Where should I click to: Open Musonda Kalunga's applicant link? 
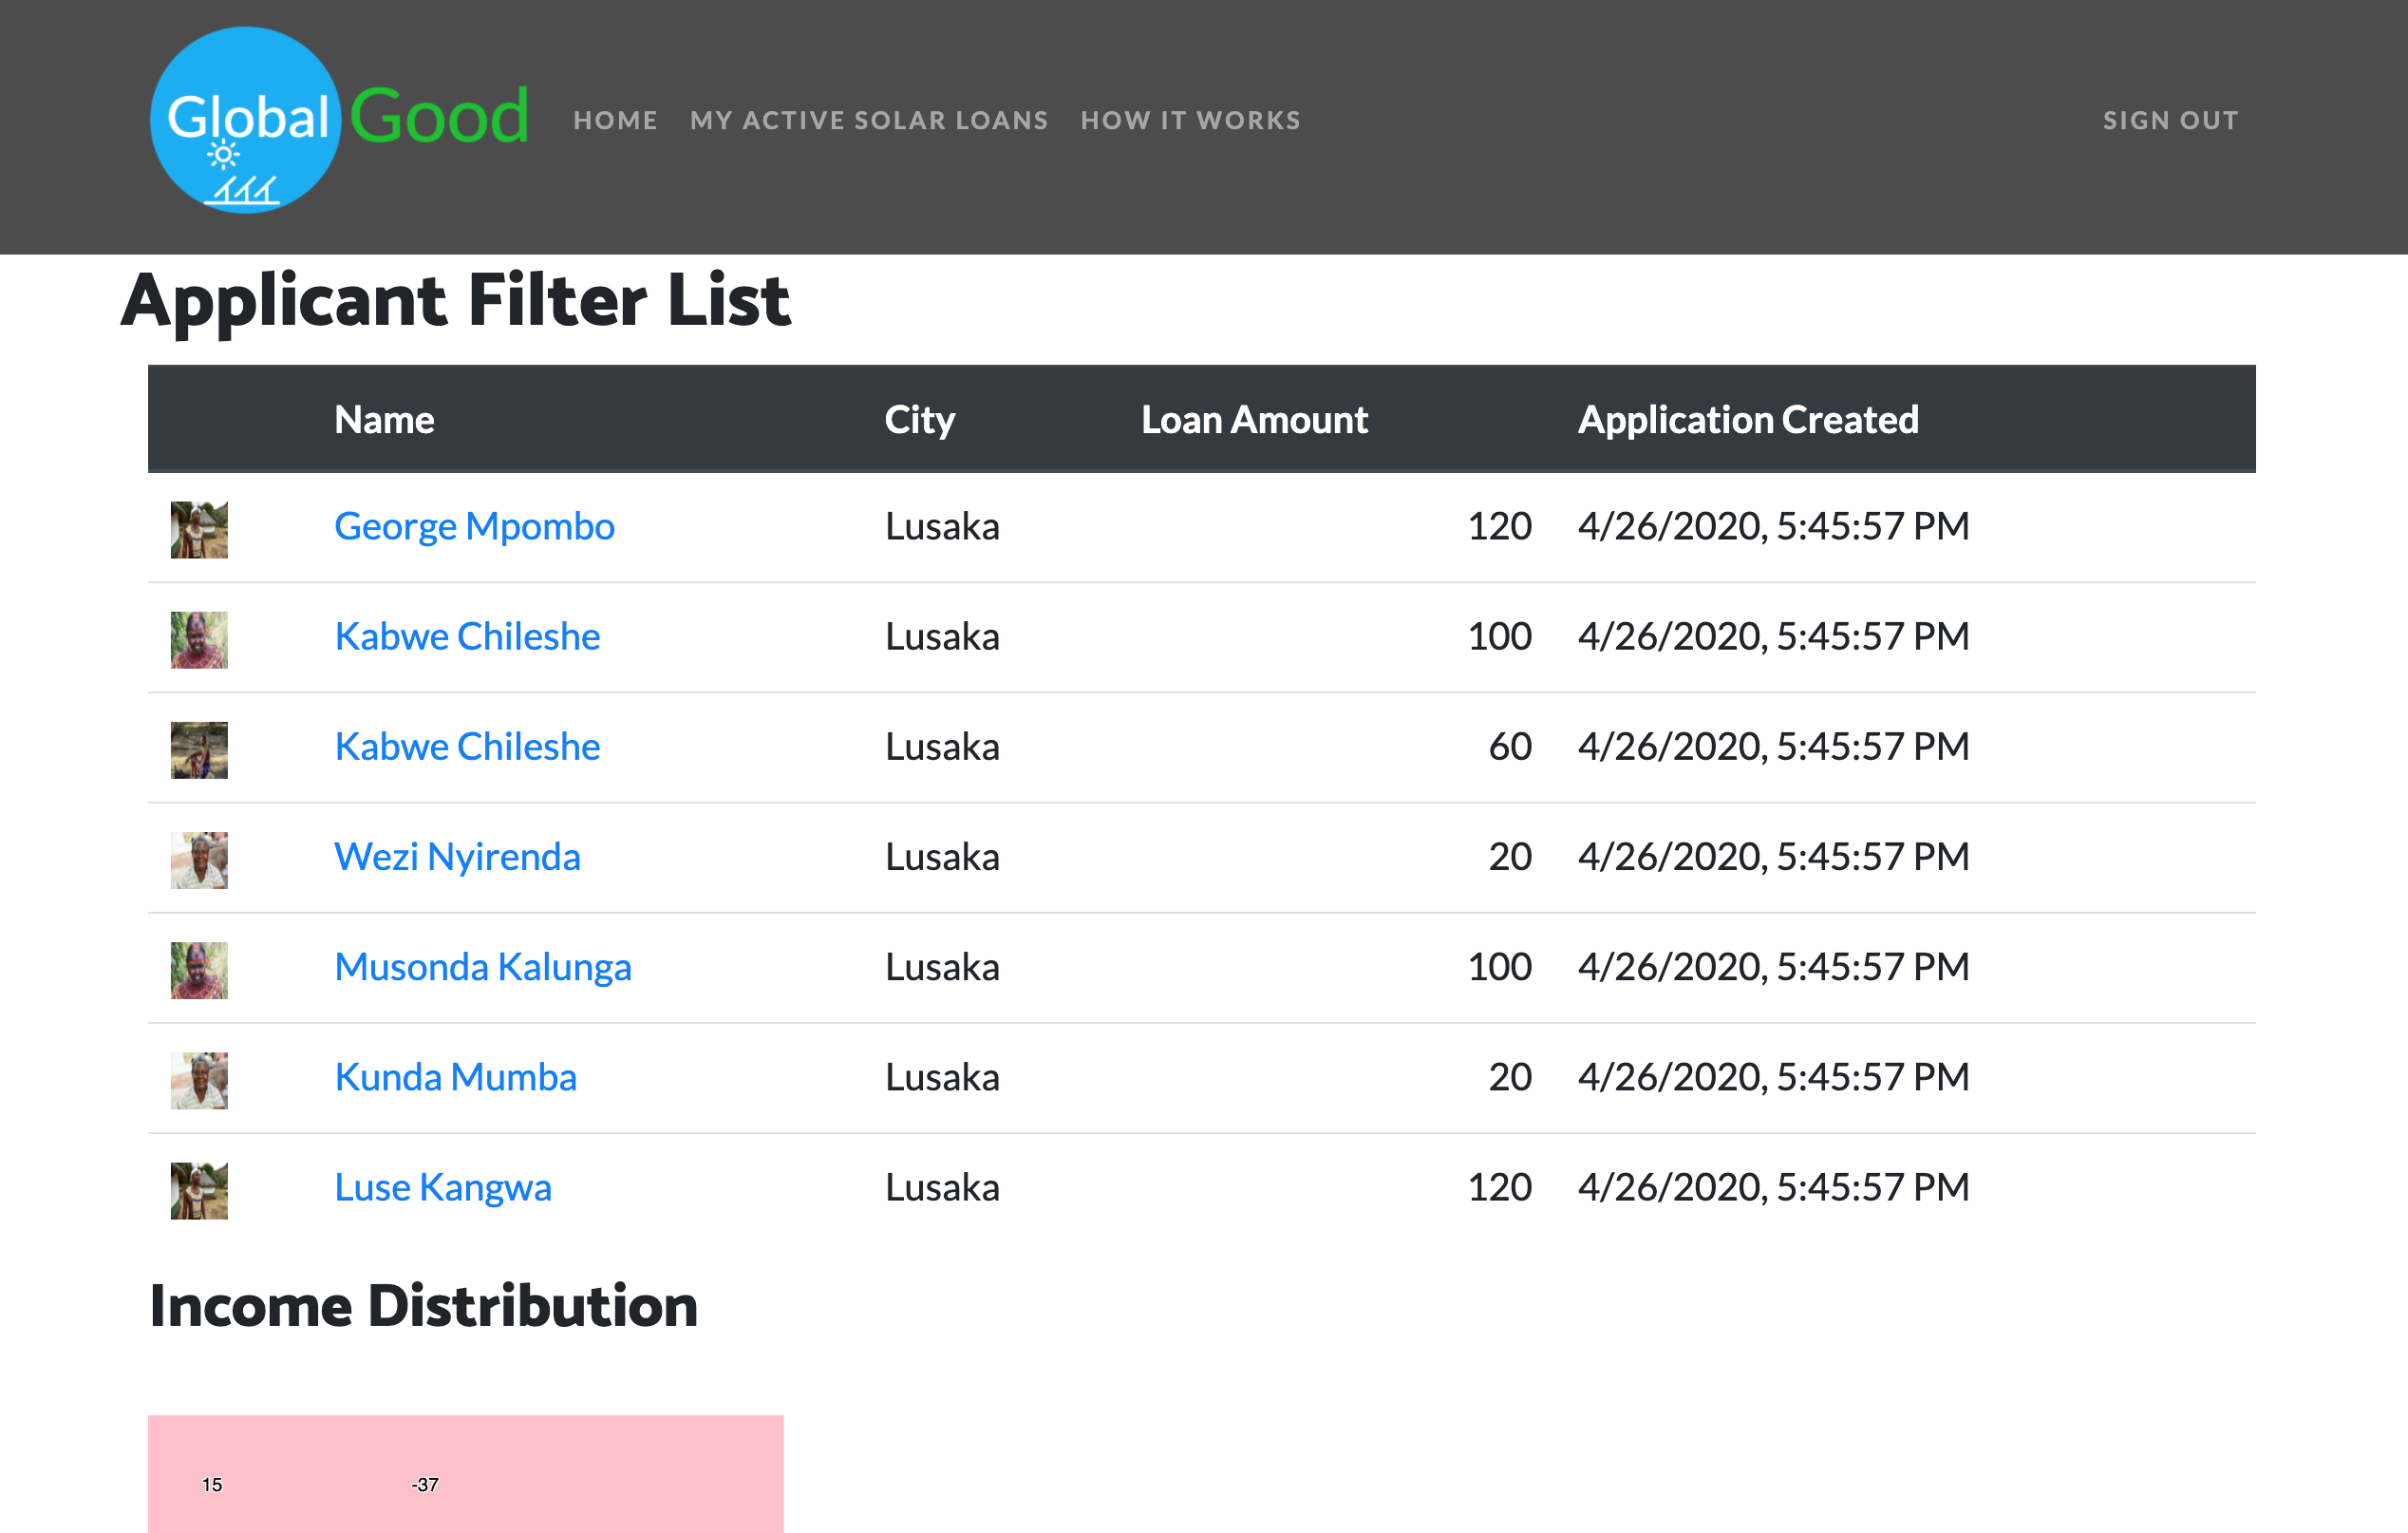483,967
